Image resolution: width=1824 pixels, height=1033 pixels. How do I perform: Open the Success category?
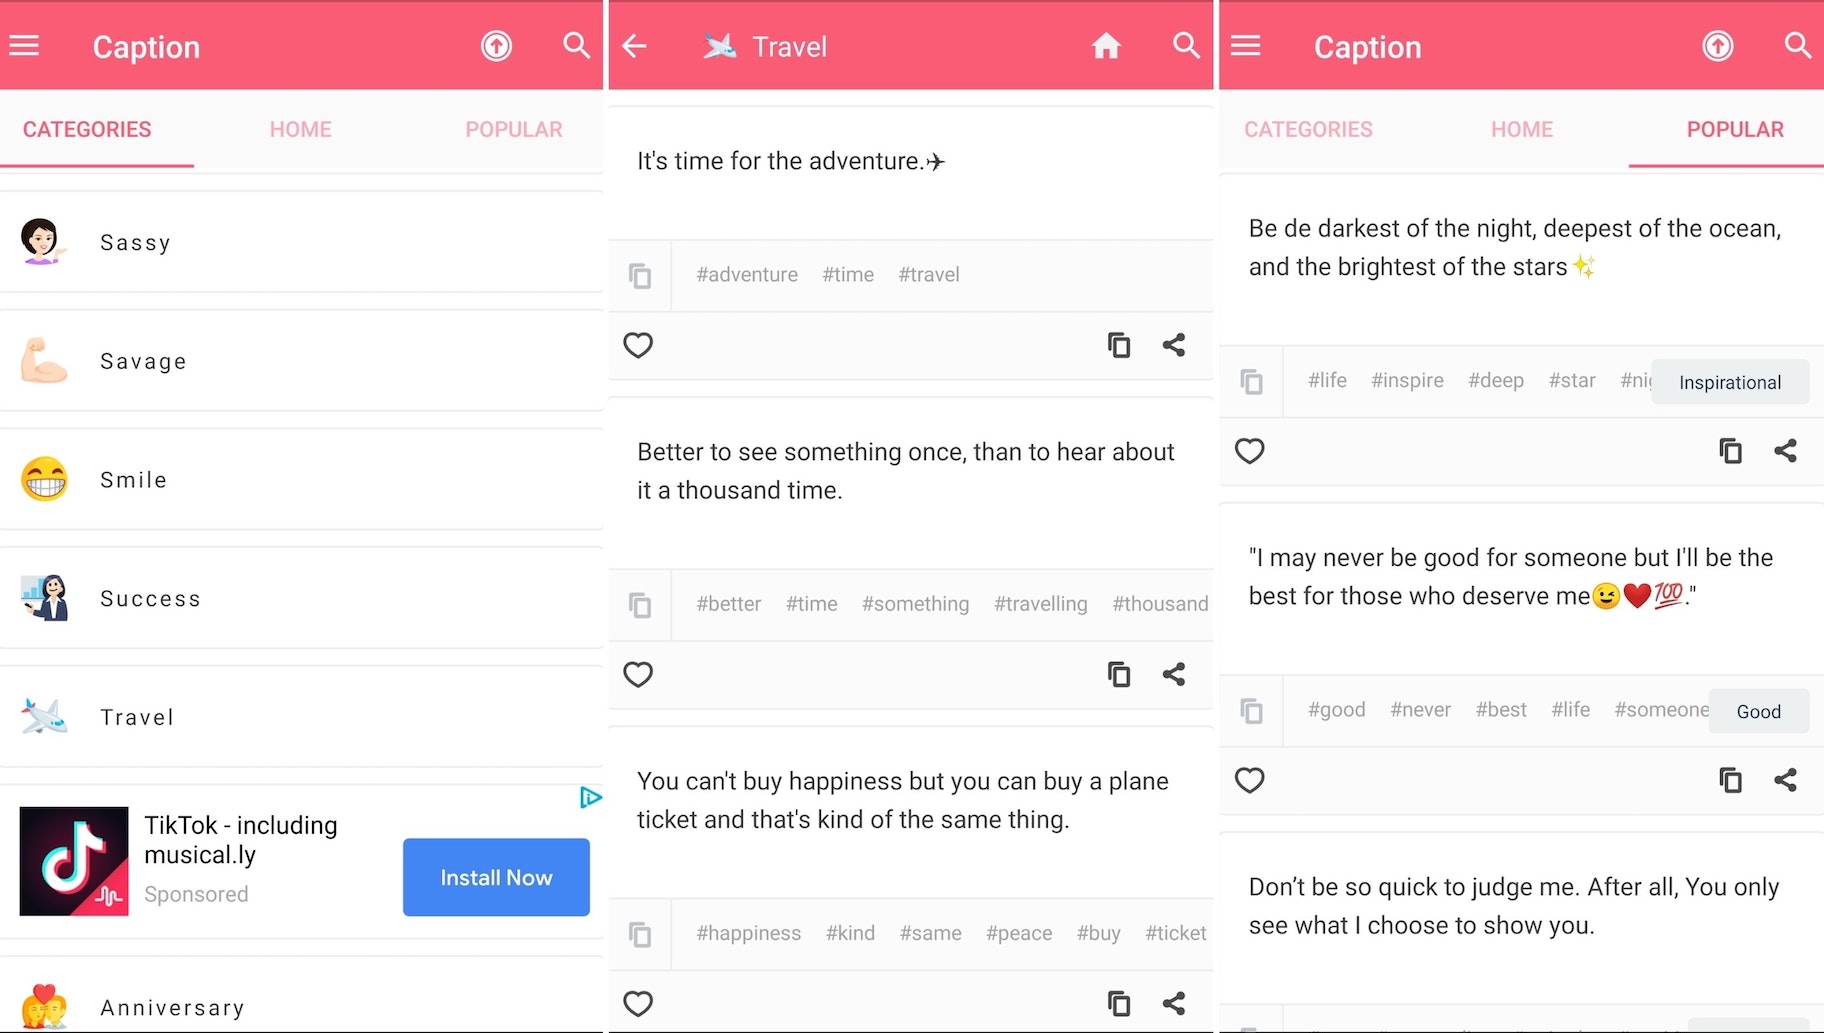coord(150,598)
